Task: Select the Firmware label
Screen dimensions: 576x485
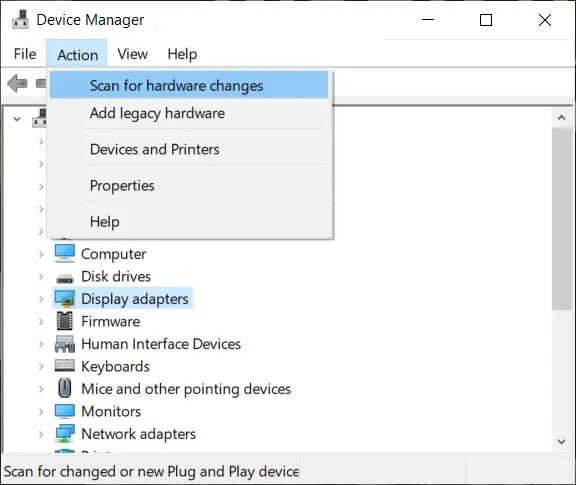Action: pyautogui.click(x=111, y=321)
